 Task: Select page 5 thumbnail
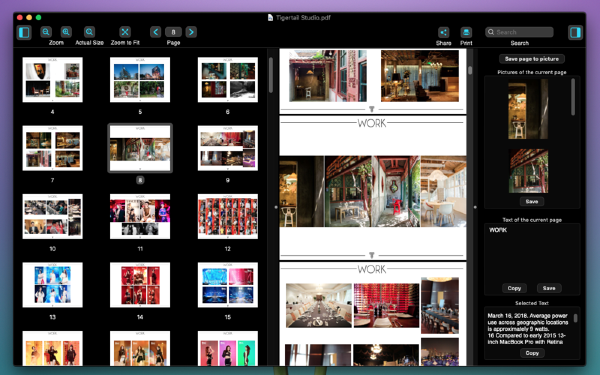point(140,80)
